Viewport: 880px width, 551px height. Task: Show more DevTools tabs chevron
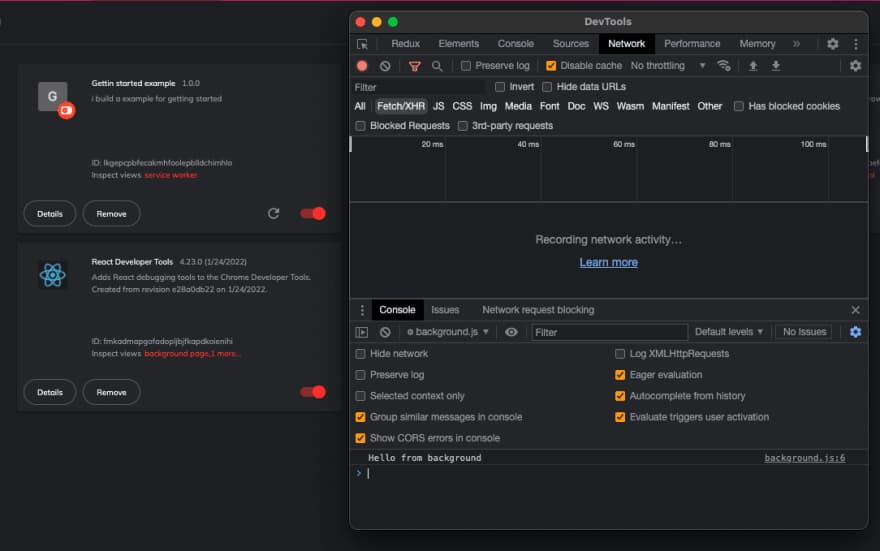(x=796, y=44)
